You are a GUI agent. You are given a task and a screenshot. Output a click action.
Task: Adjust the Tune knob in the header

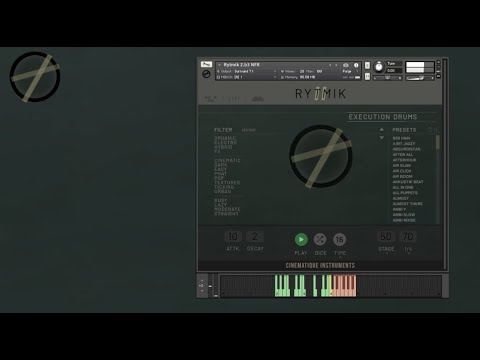[379, 67]
